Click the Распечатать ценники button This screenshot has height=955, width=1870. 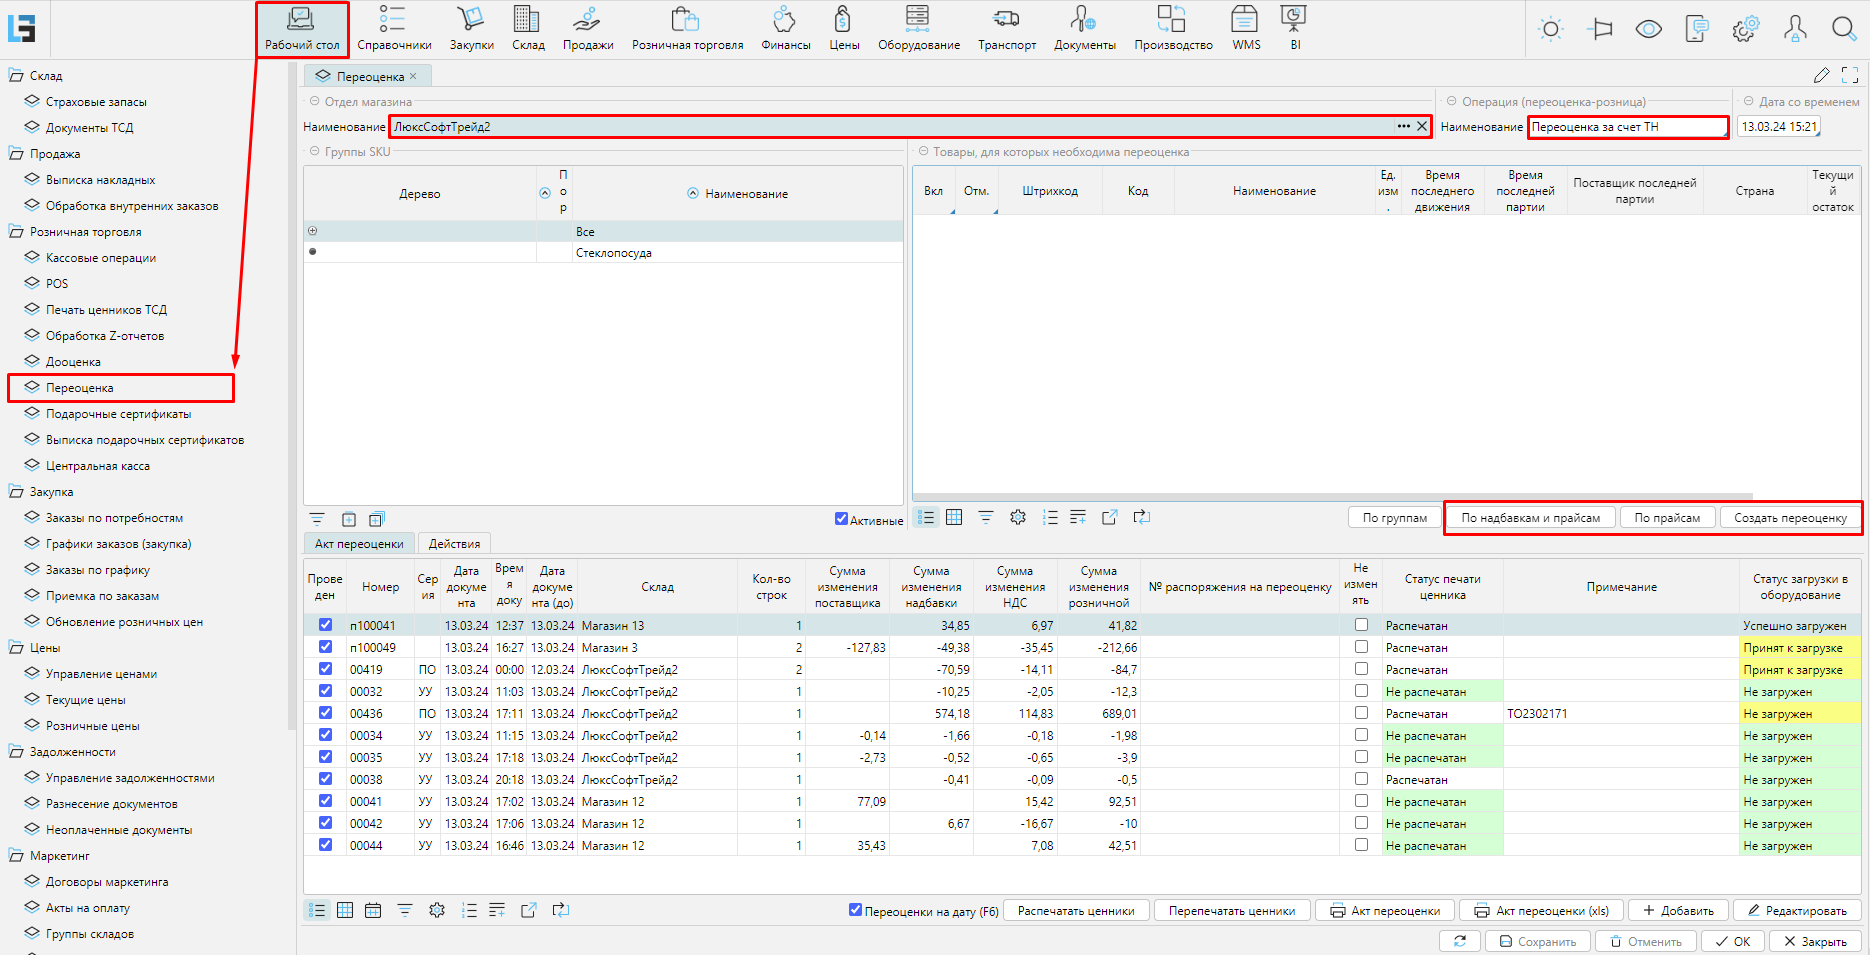pos(1075,911)
